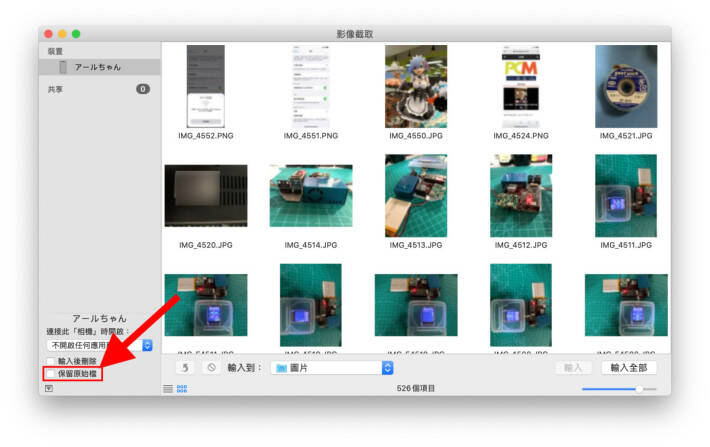Click the IMG_4511.JPG file name label
The image size is (710, 447).
coord(626,245)
